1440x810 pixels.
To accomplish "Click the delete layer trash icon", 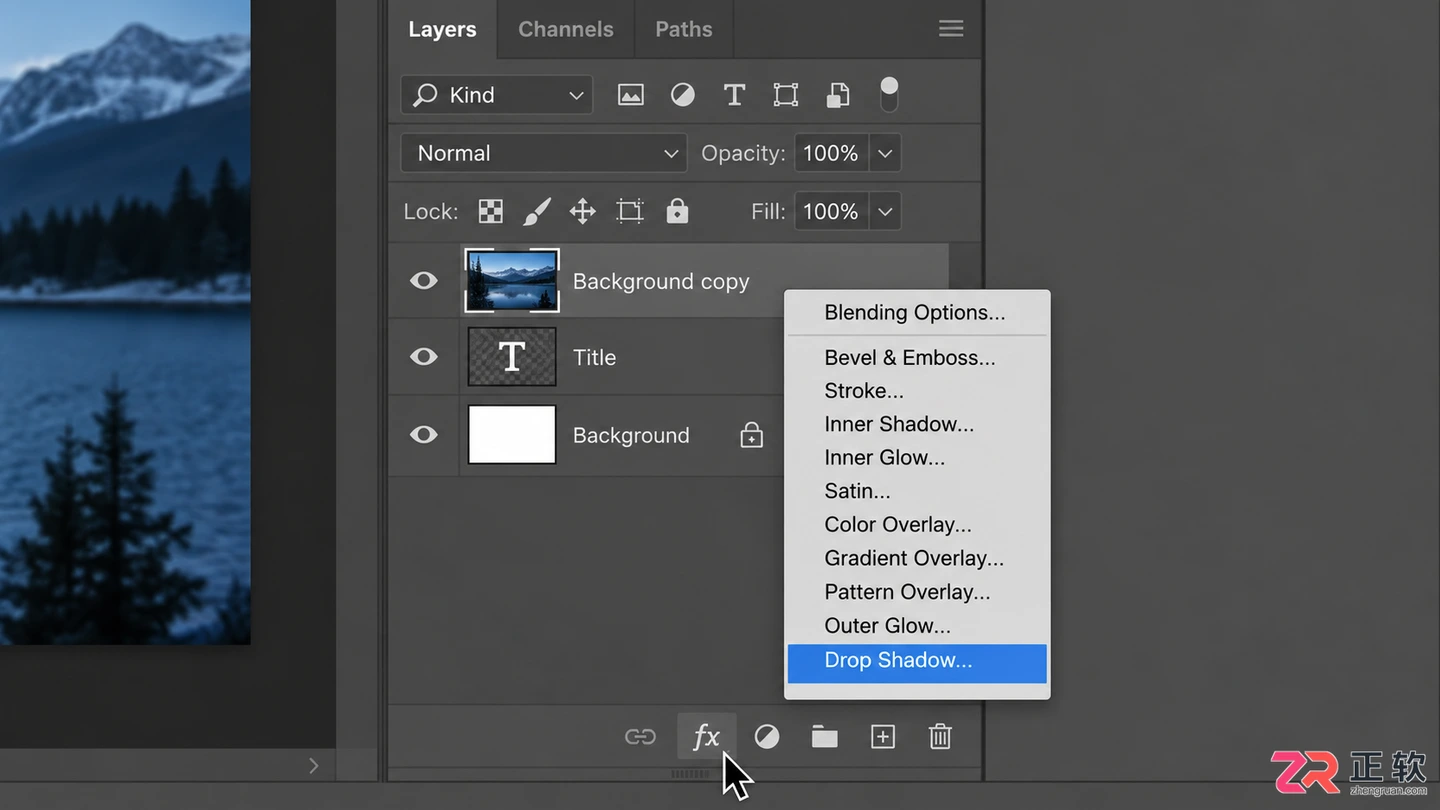I will pyautogui.click(x=940, y=737).
